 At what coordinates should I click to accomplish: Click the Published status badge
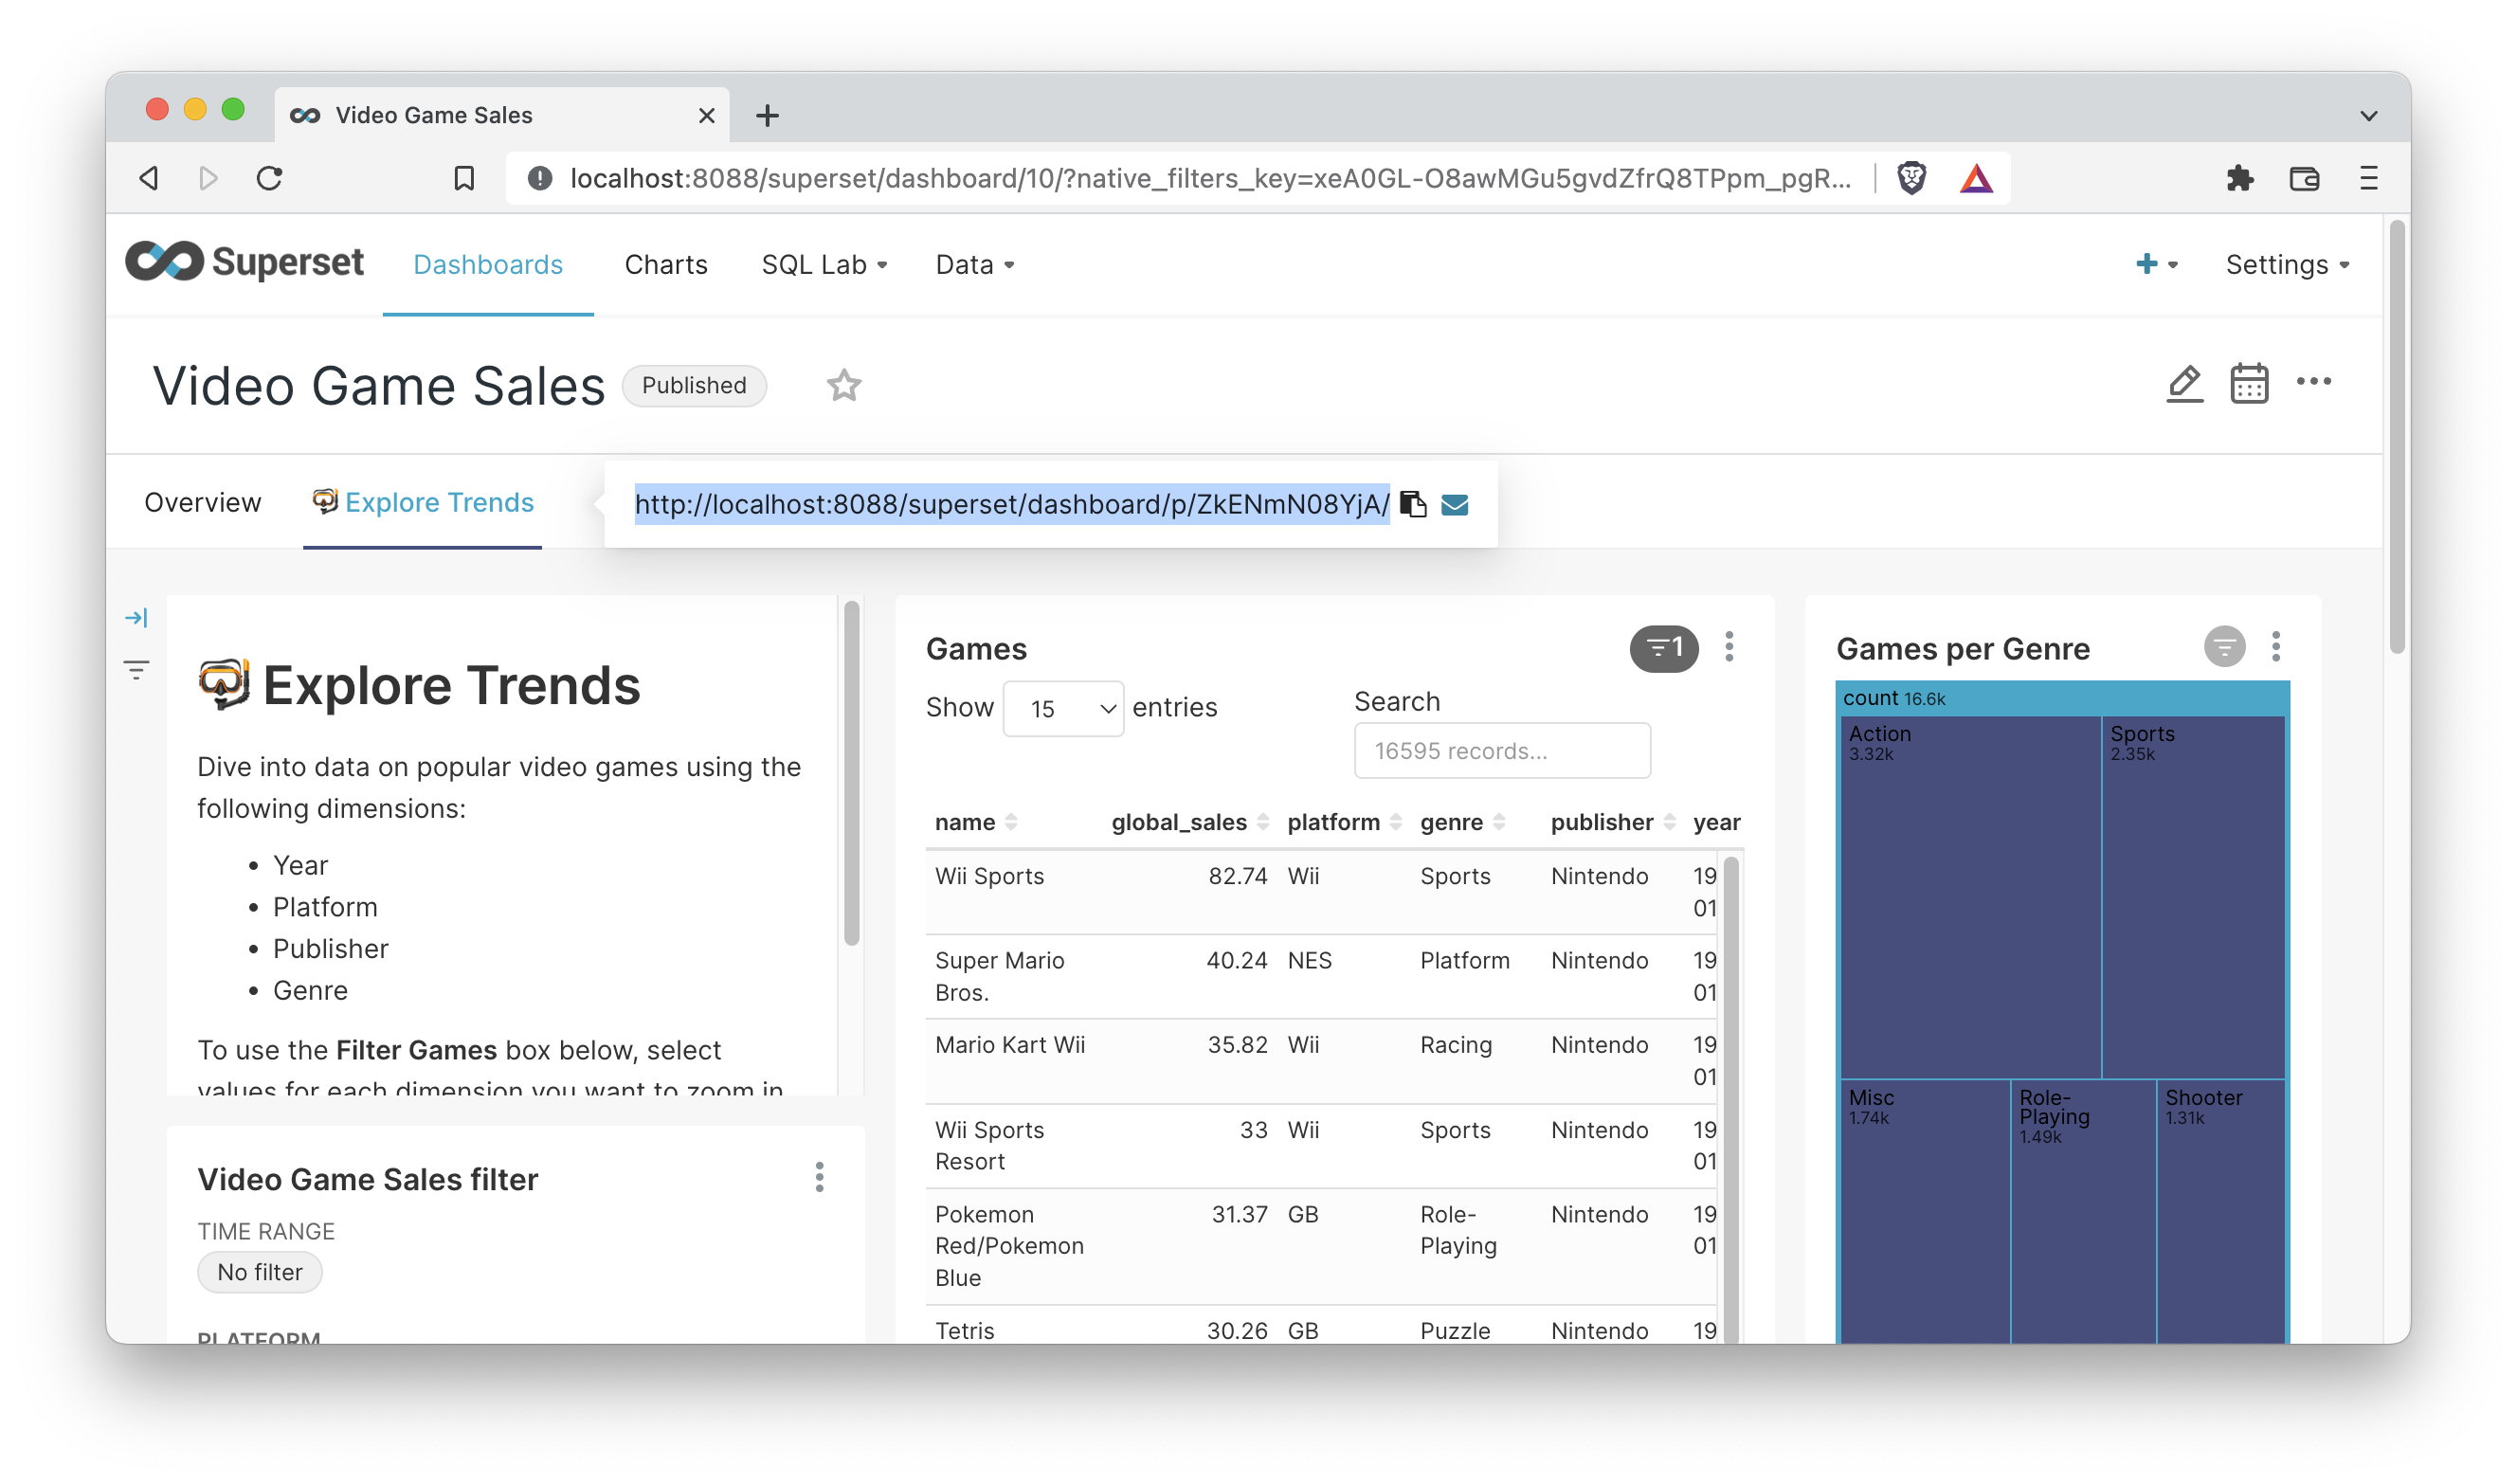click(x=694, y=385)
